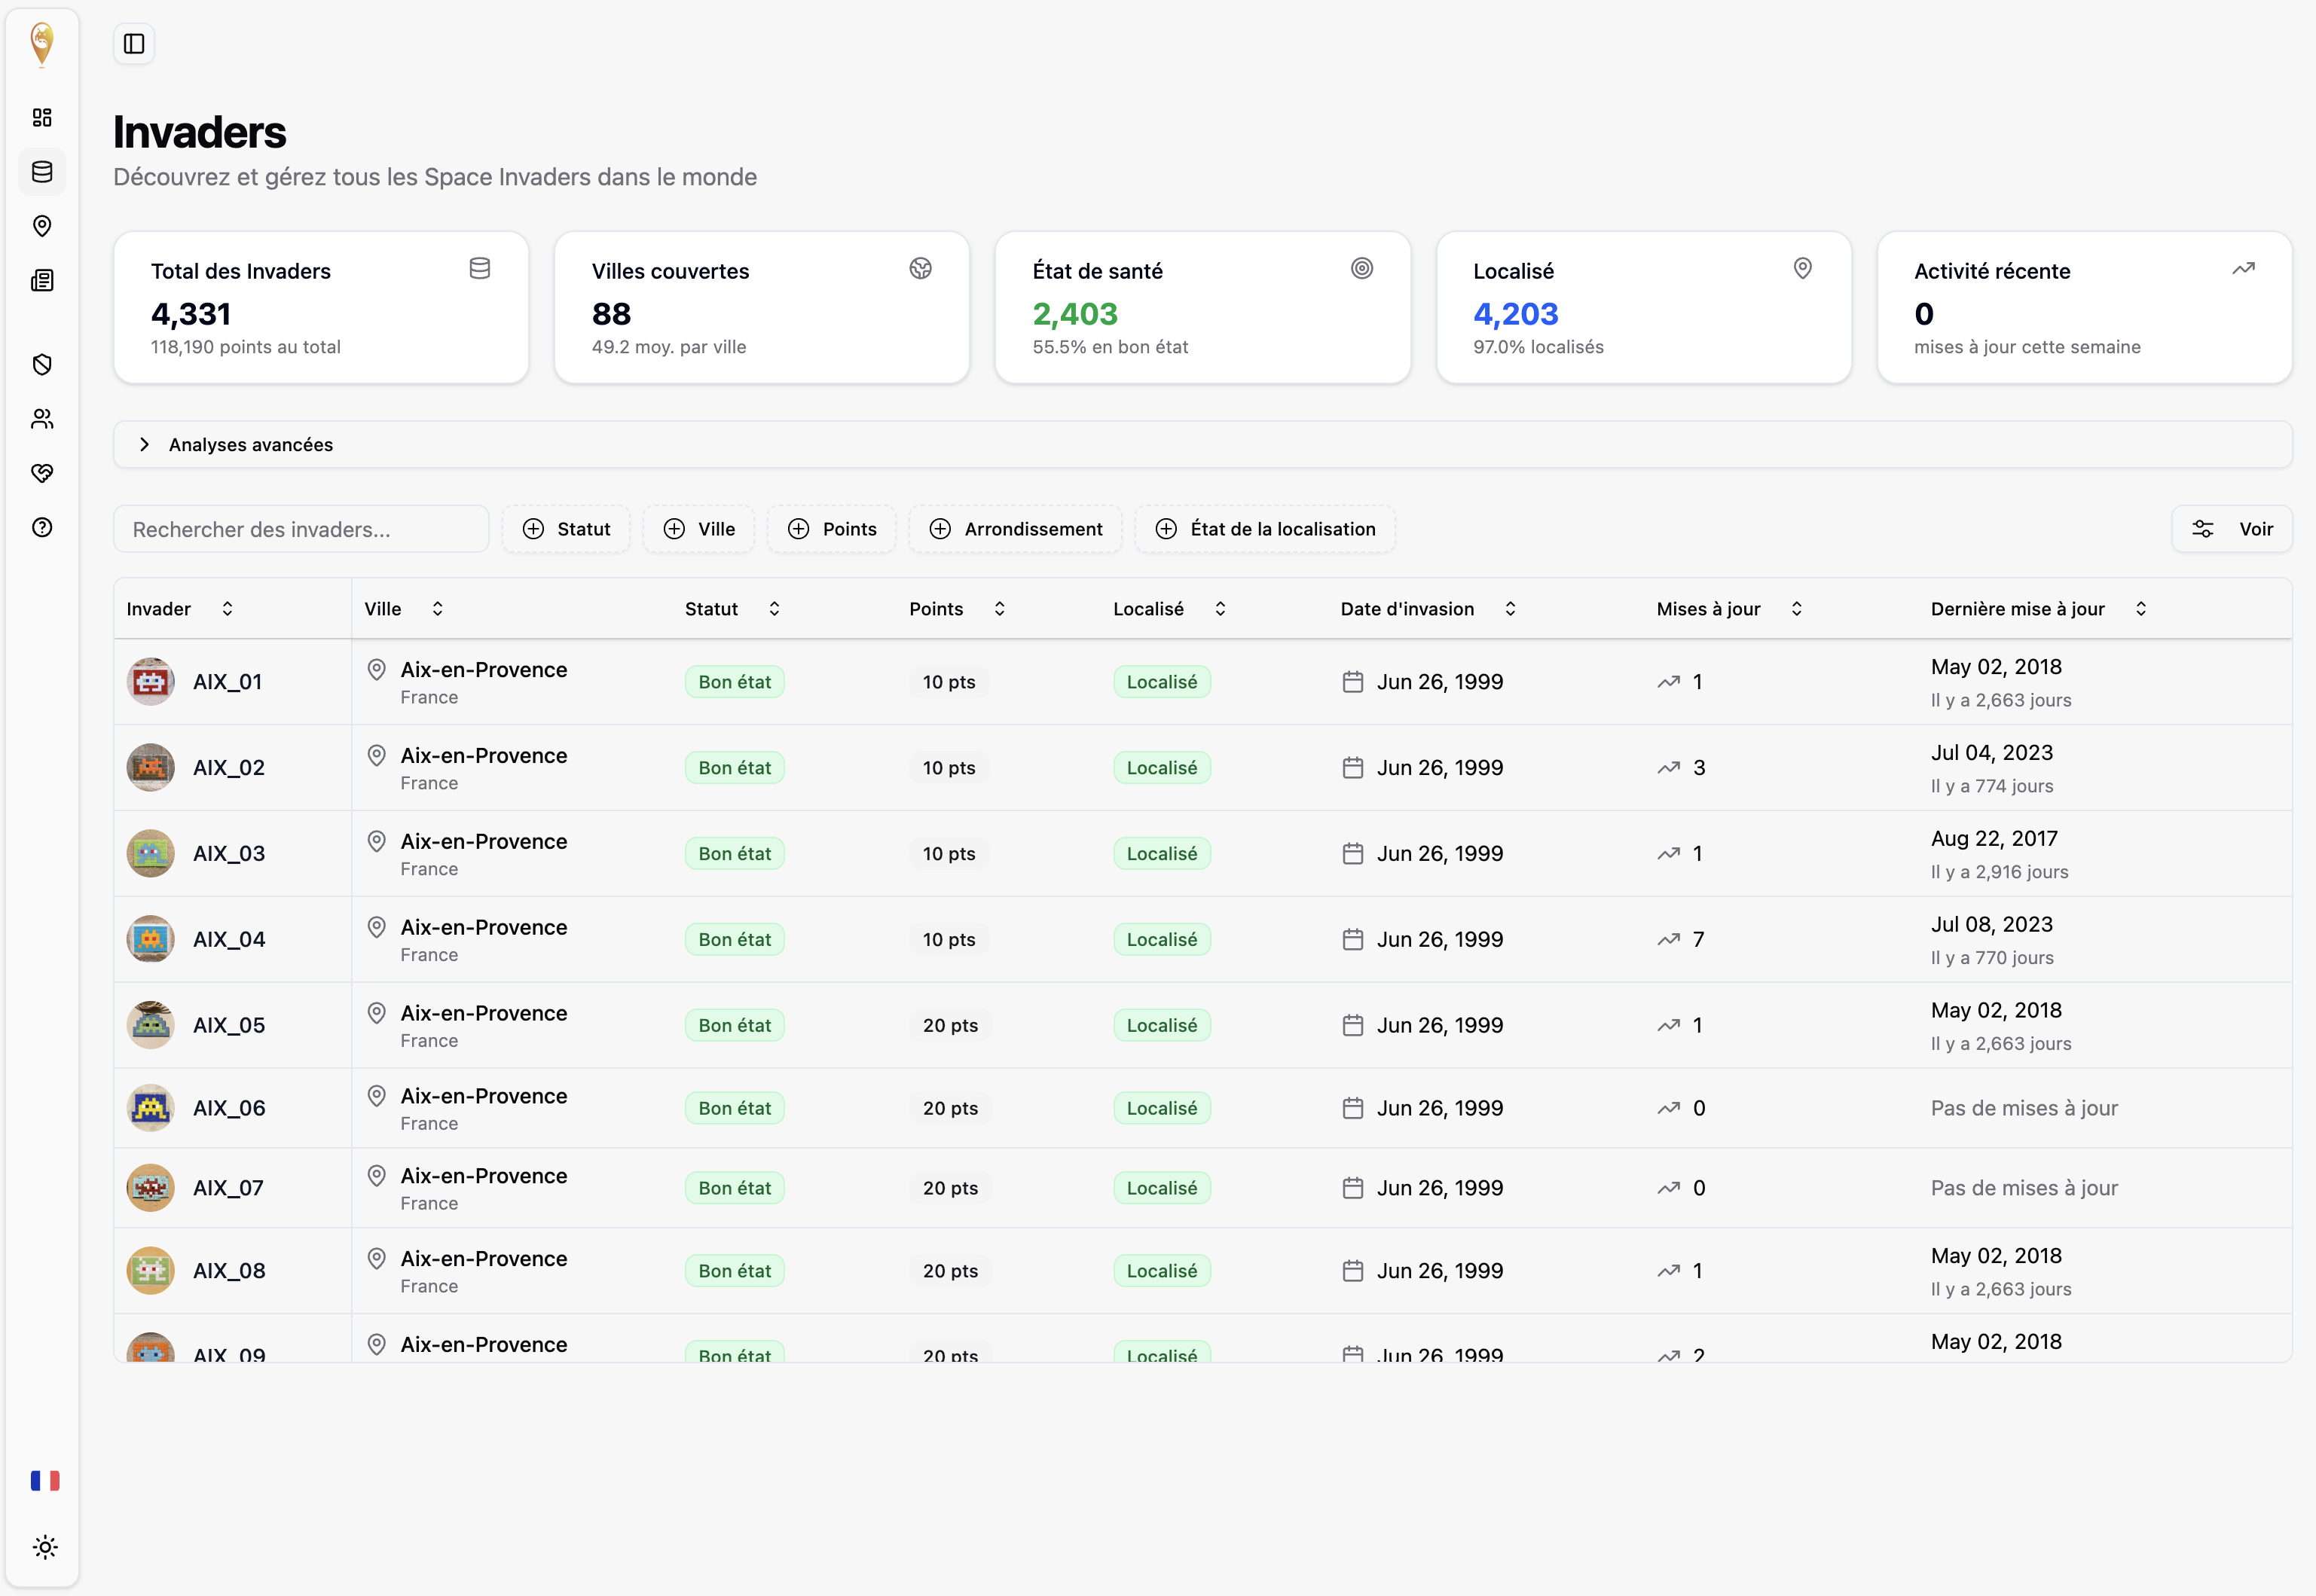This screenshot has height=1596, width=2316.
Task: Select the database icon in sidebar
Action: pos(42,172)
